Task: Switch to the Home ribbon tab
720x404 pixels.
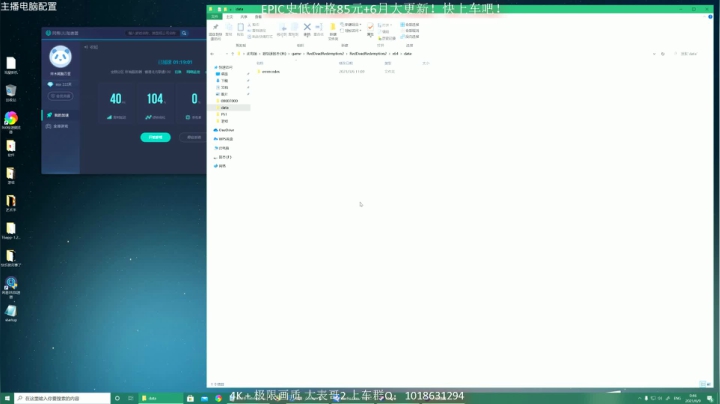Action: coord(229,17)
